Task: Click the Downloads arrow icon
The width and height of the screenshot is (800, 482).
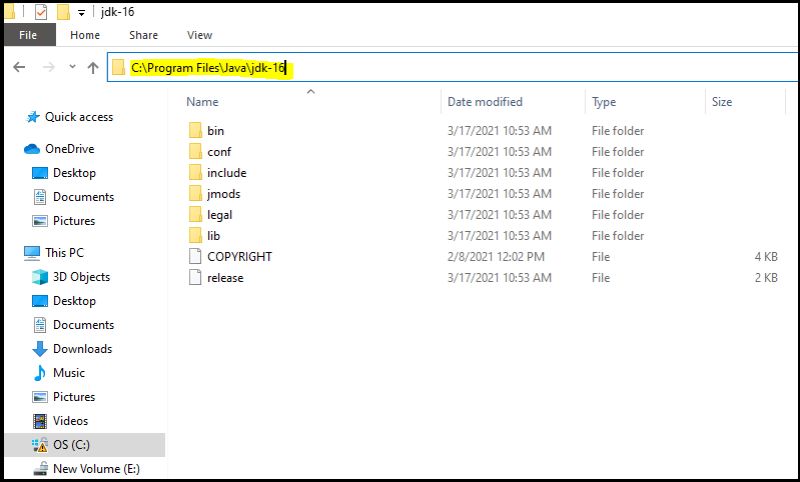Action: tap(40, 349)
